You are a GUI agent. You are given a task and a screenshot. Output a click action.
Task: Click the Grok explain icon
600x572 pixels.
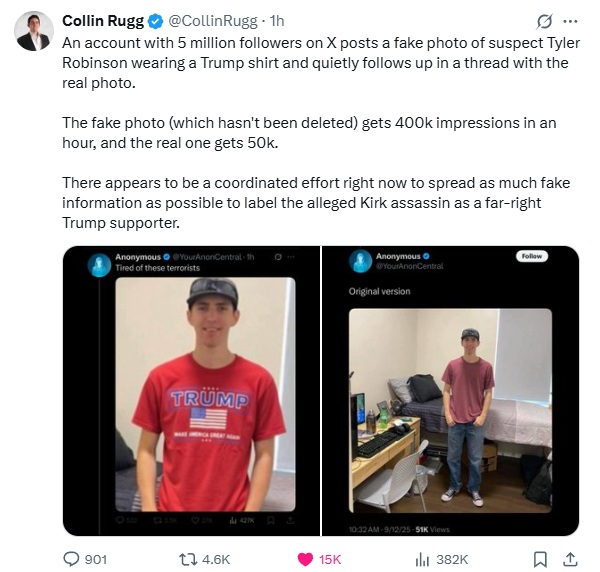[x=544, y=21]
